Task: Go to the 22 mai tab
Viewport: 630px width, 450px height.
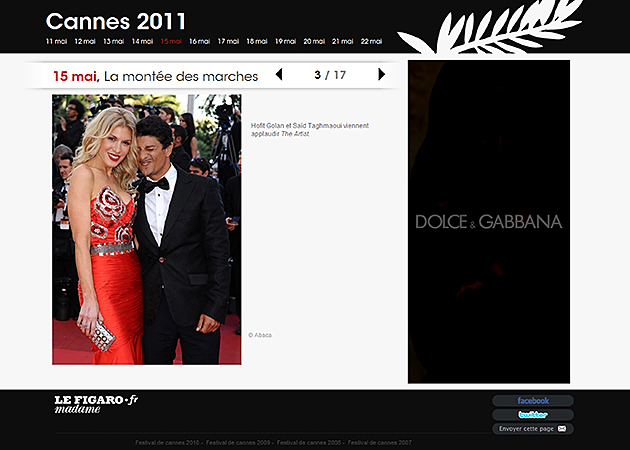Action: point(371,42)
